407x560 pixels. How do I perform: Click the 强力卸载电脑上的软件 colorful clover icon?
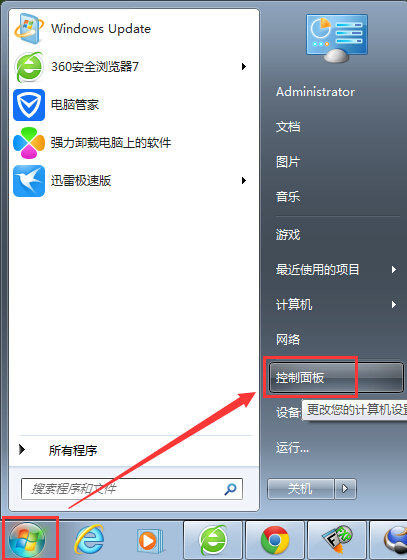click(x=29, y=143)
